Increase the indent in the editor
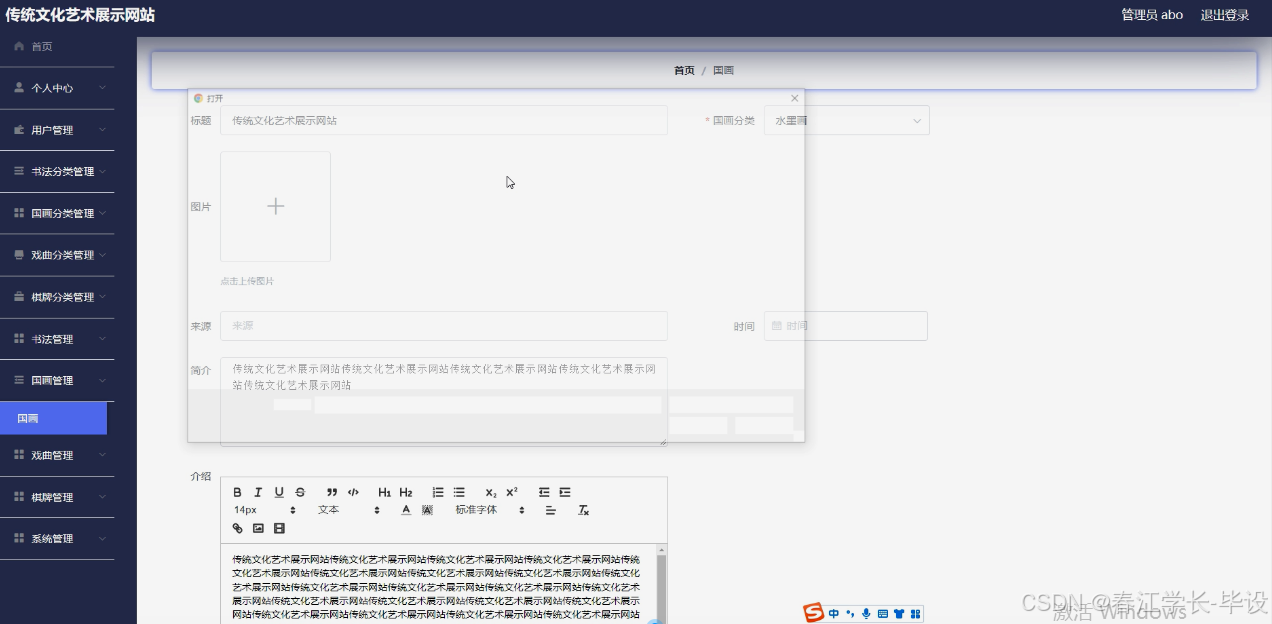 tap(565, 492)
